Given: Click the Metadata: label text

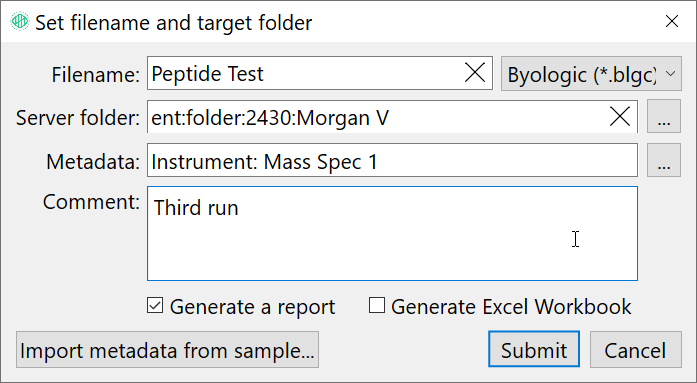Looking at the screenshot, I should 93,162.
